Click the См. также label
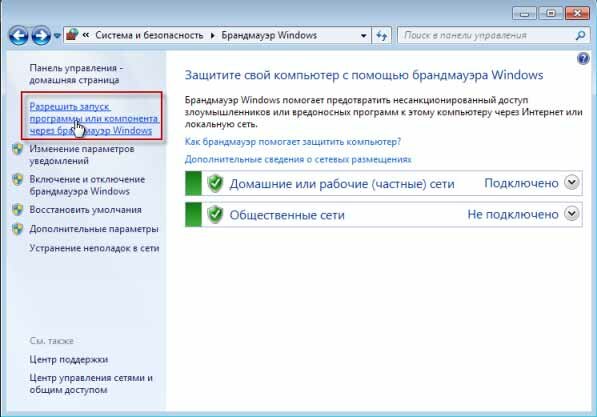 (51, 341)
